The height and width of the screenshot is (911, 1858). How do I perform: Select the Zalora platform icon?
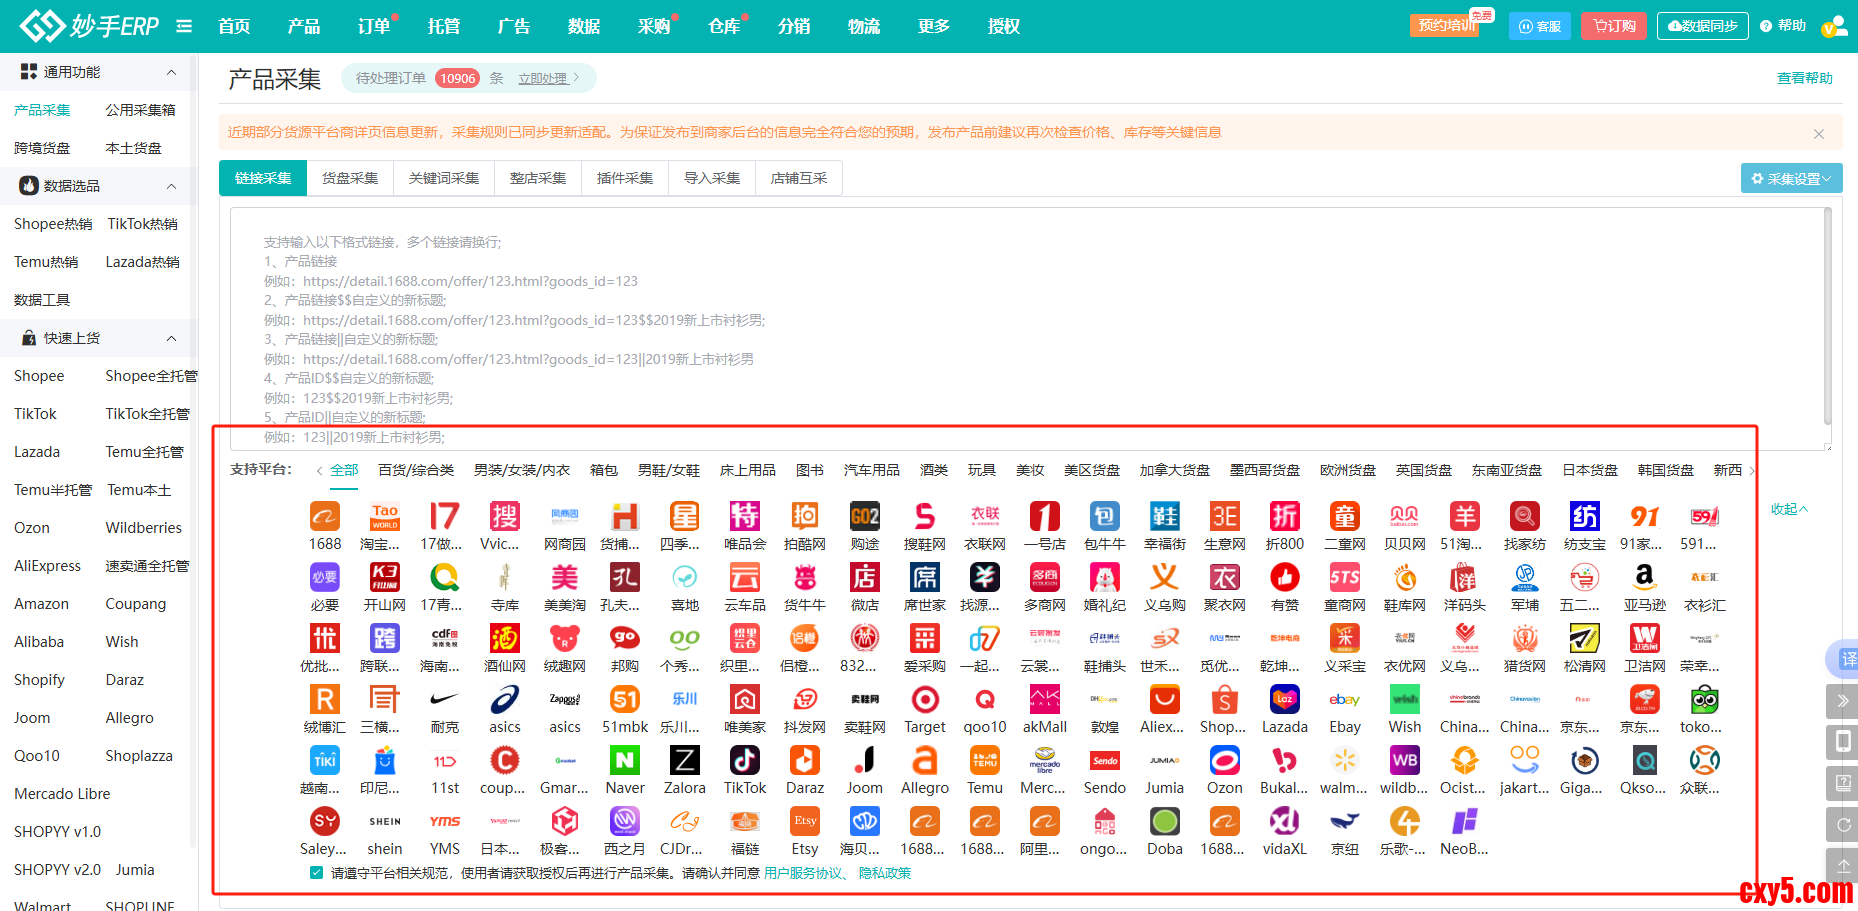coord(685,761)
